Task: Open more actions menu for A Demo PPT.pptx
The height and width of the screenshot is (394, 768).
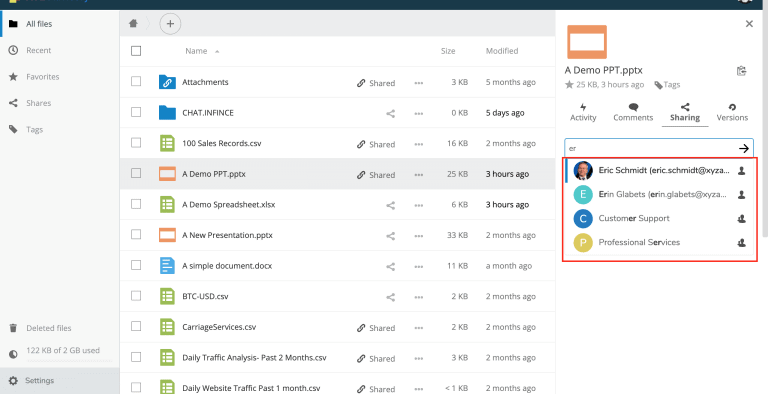Action: pos(419,175)
